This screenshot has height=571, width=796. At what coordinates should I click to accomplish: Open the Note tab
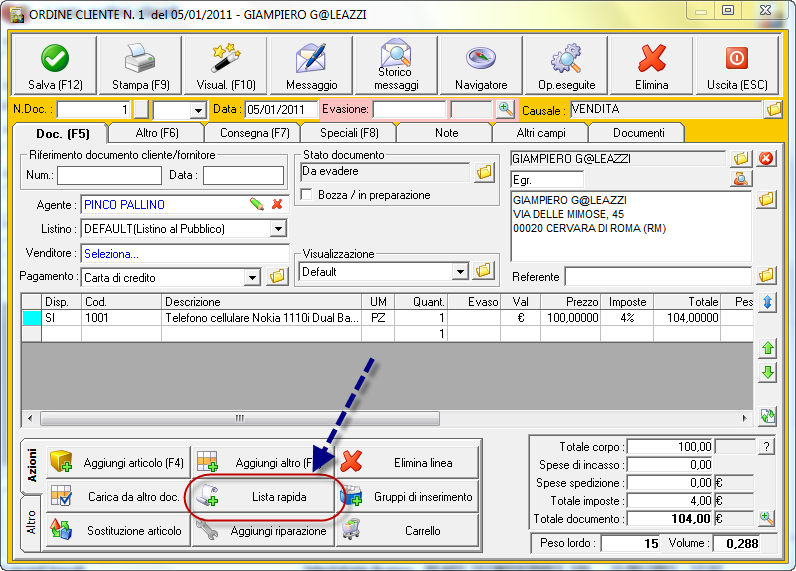[x=446, y=133]
